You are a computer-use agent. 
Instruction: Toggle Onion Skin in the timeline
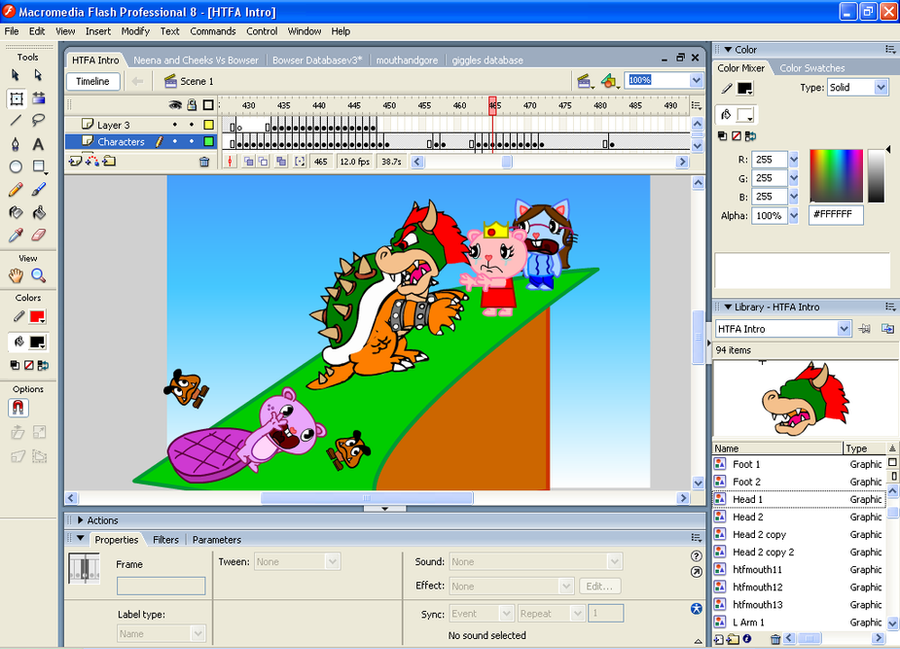(249, 162)
